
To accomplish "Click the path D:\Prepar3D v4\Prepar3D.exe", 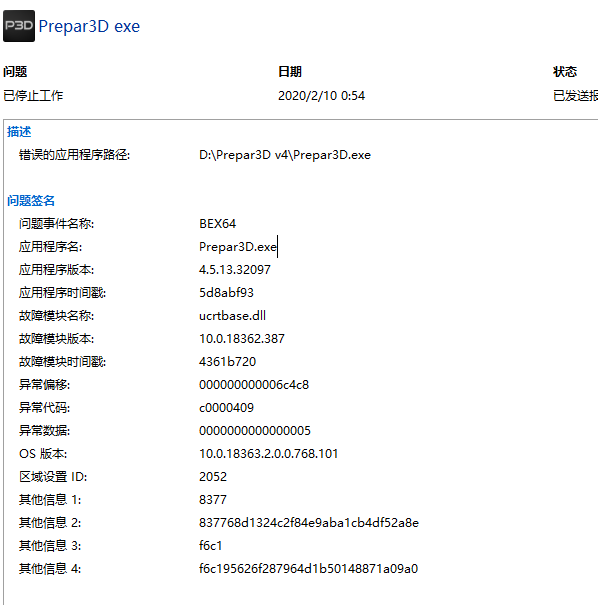I will tap(285, 155).
